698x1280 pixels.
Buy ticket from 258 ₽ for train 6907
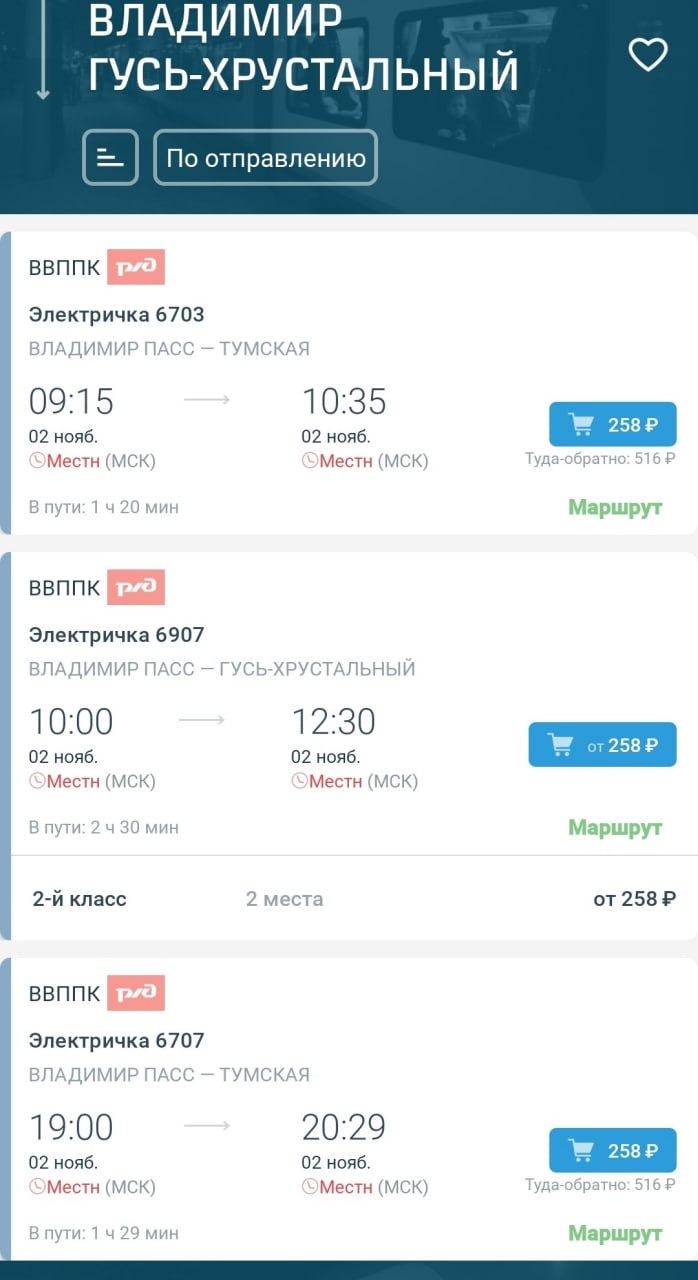(x=602, y=745)
